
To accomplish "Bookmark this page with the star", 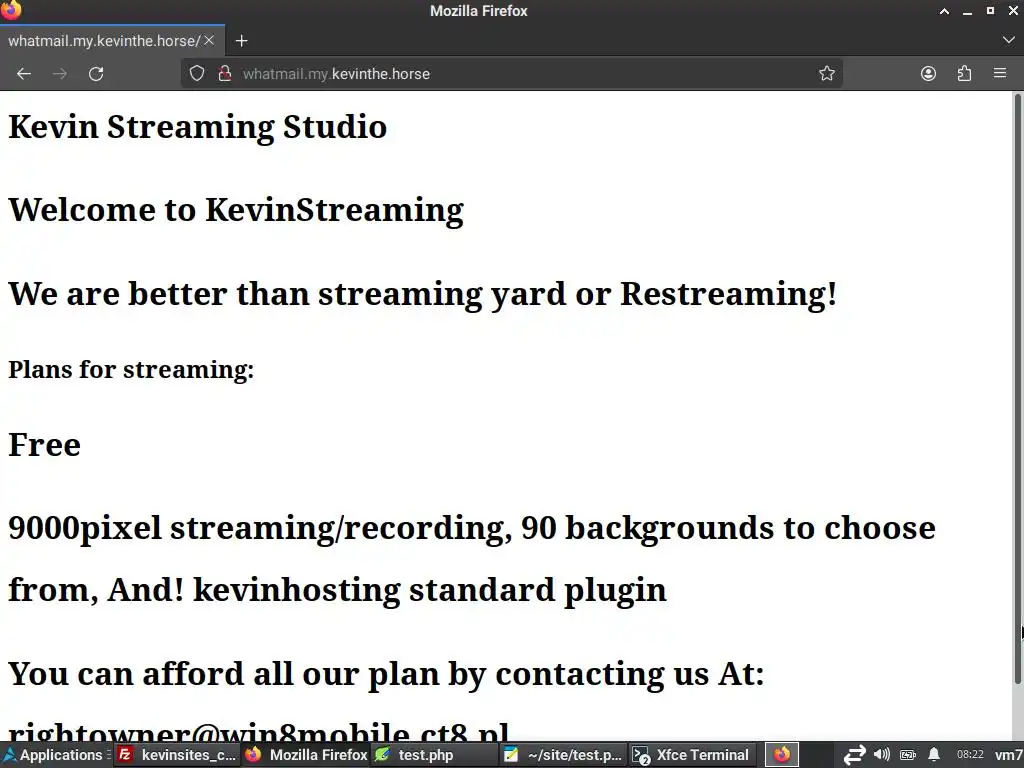I will click(x=827, y=73).
